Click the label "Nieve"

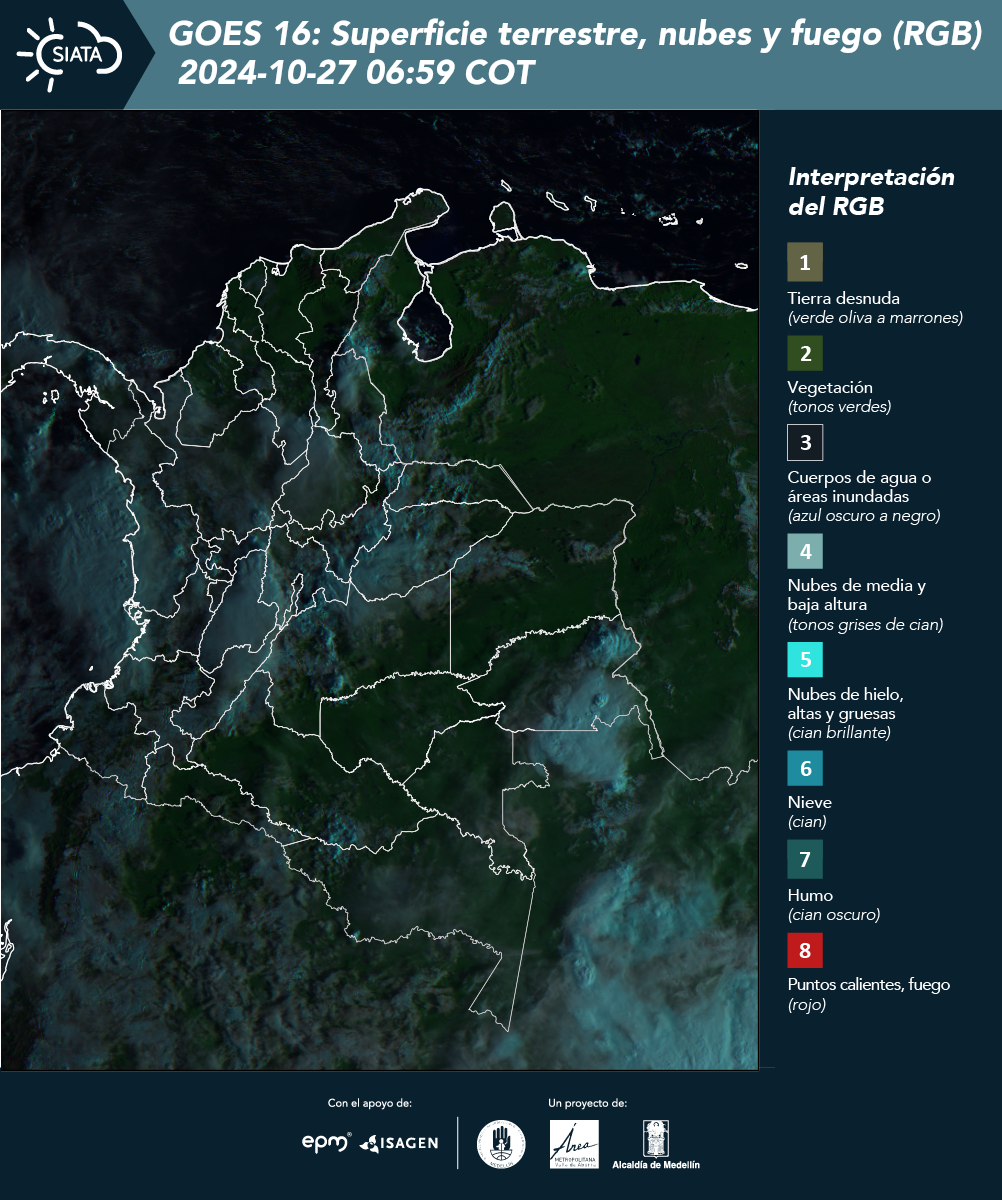pos(809,802)
